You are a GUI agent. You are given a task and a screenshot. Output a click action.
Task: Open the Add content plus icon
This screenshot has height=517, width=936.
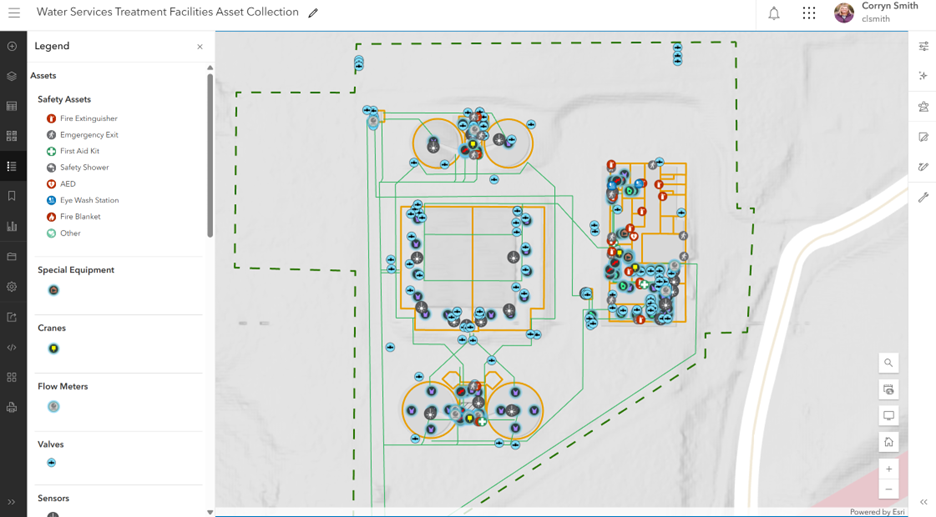pyautogui.click(x=11, y=46)
